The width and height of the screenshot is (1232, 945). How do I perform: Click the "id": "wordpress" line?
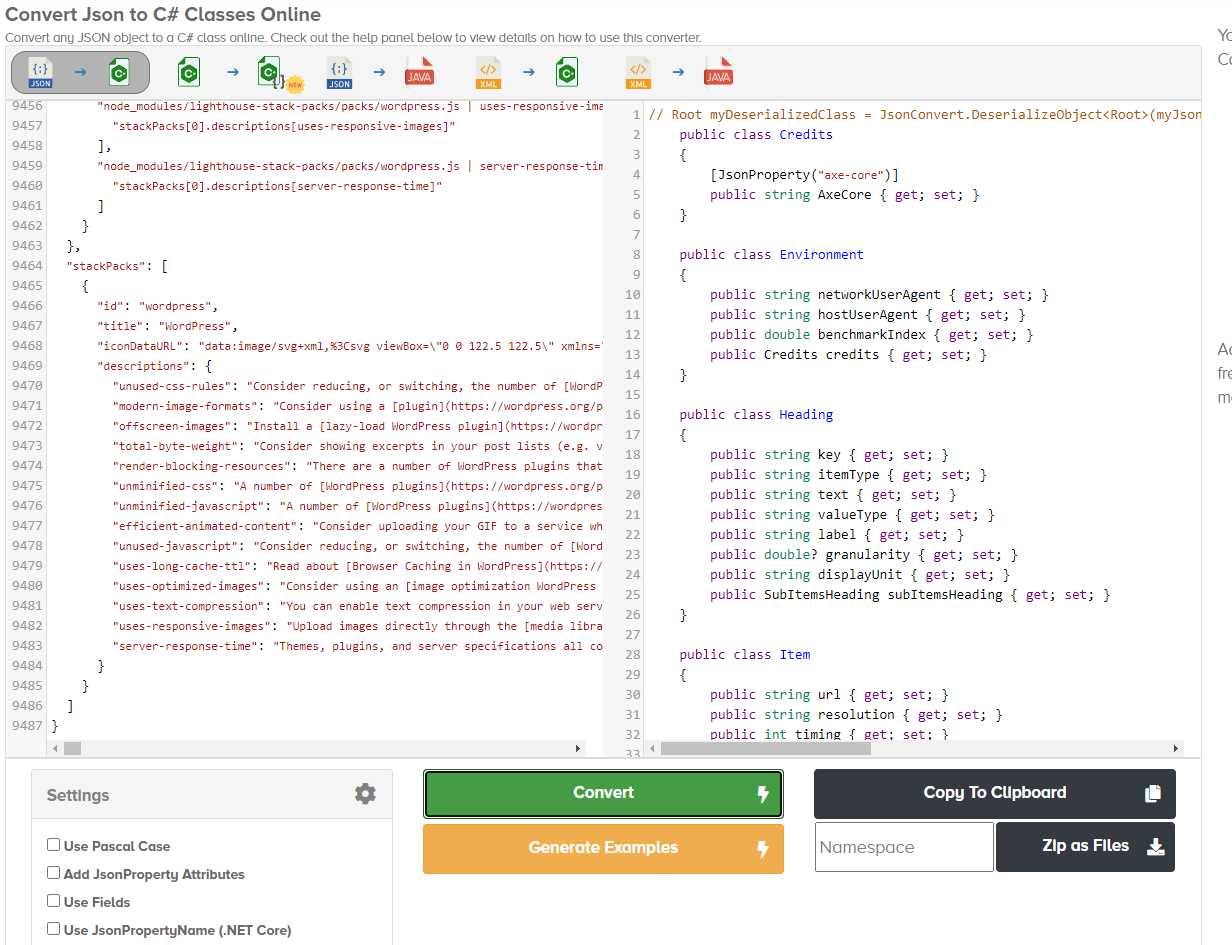(x=157, y=306)
